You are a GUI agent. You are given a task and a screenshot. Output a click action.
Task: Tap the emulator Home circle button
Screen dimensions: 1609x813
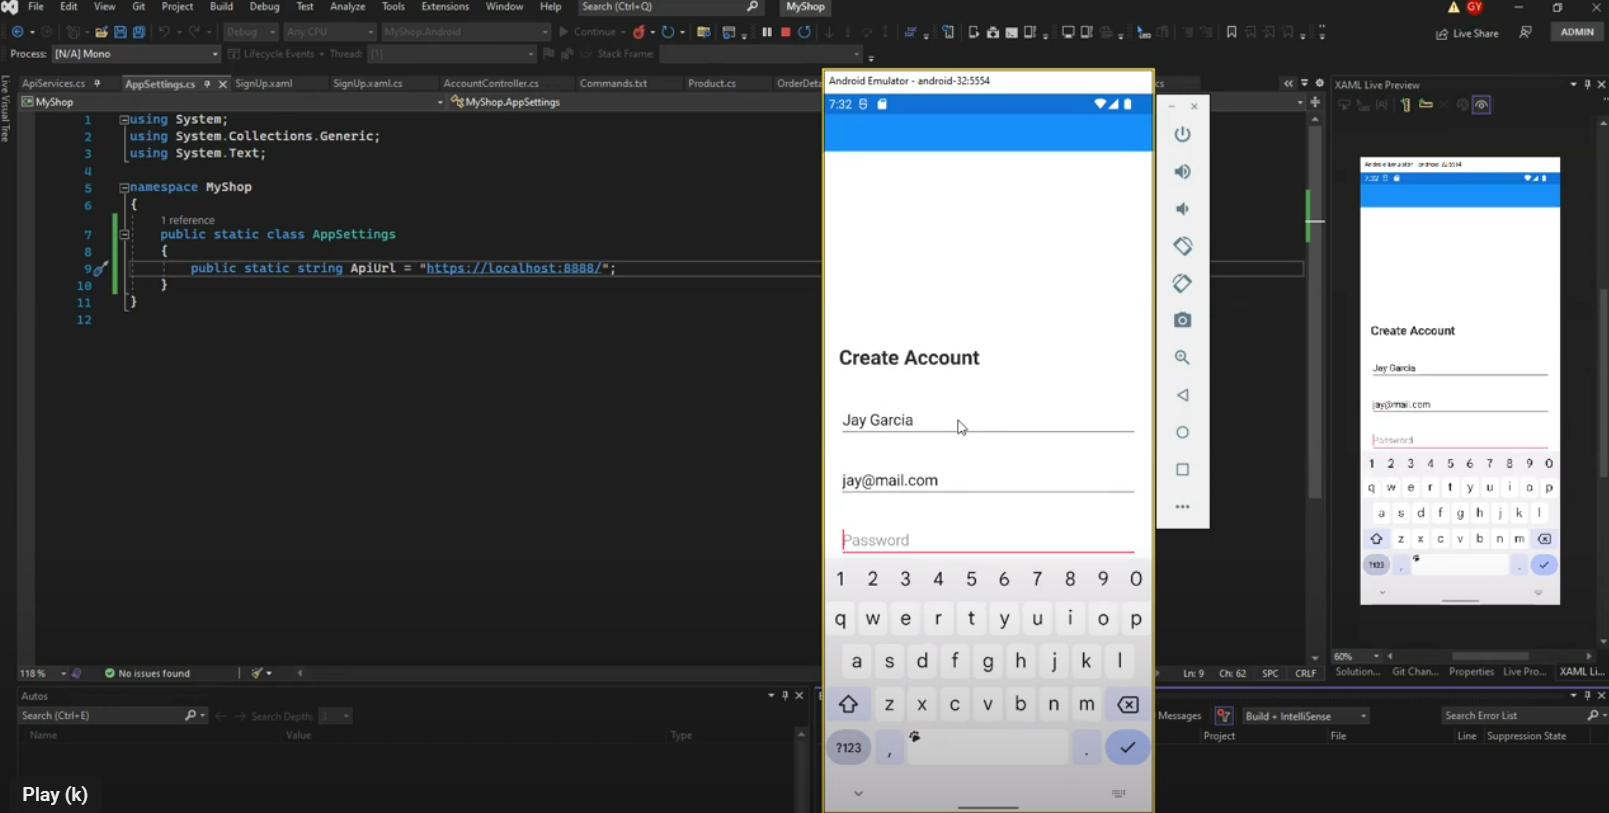tap(1182, 432)
